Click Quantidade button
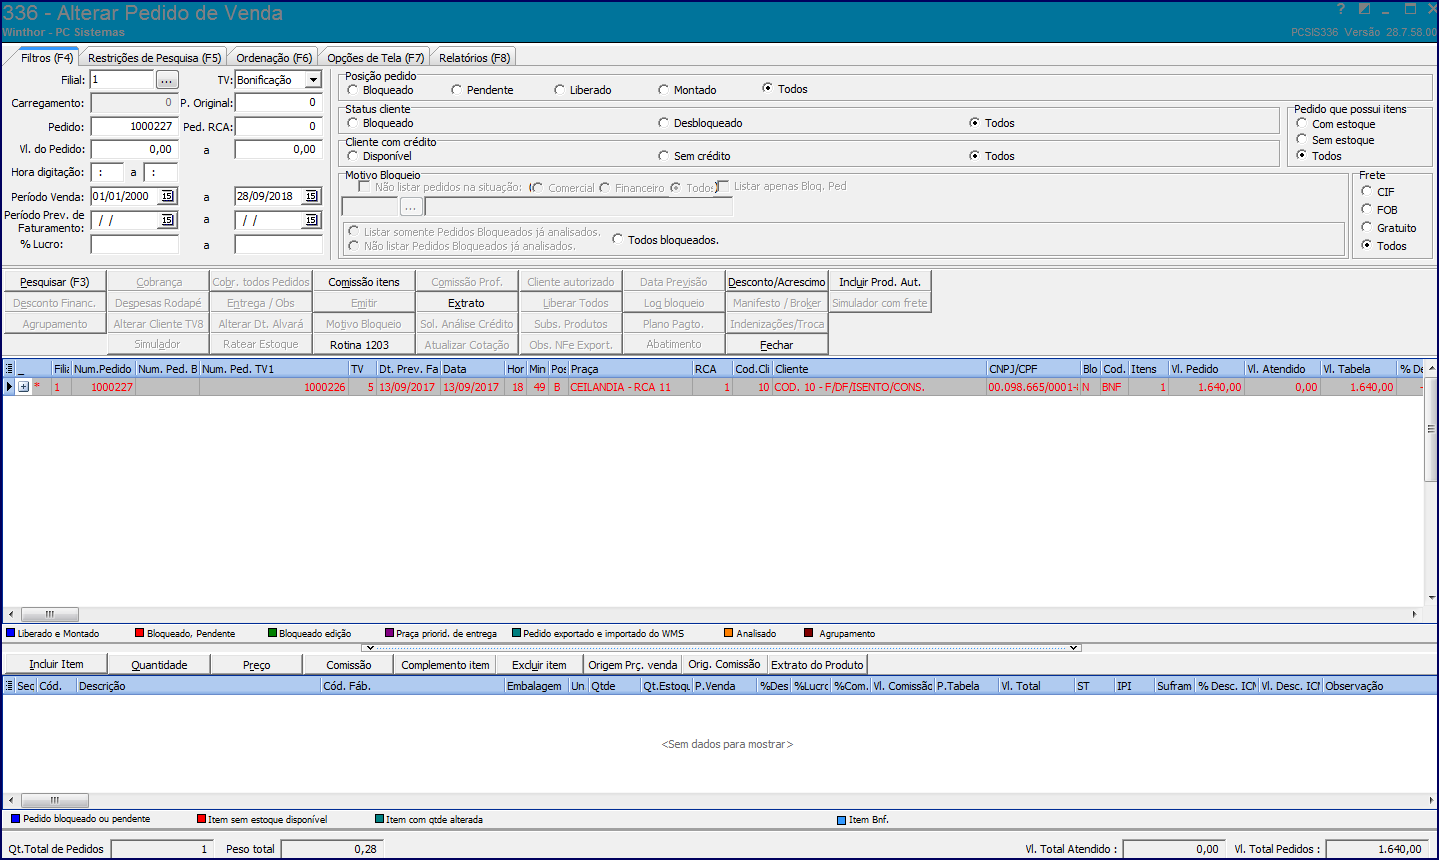This screenshot has height=860, width=1439. [x=160, y=665]
